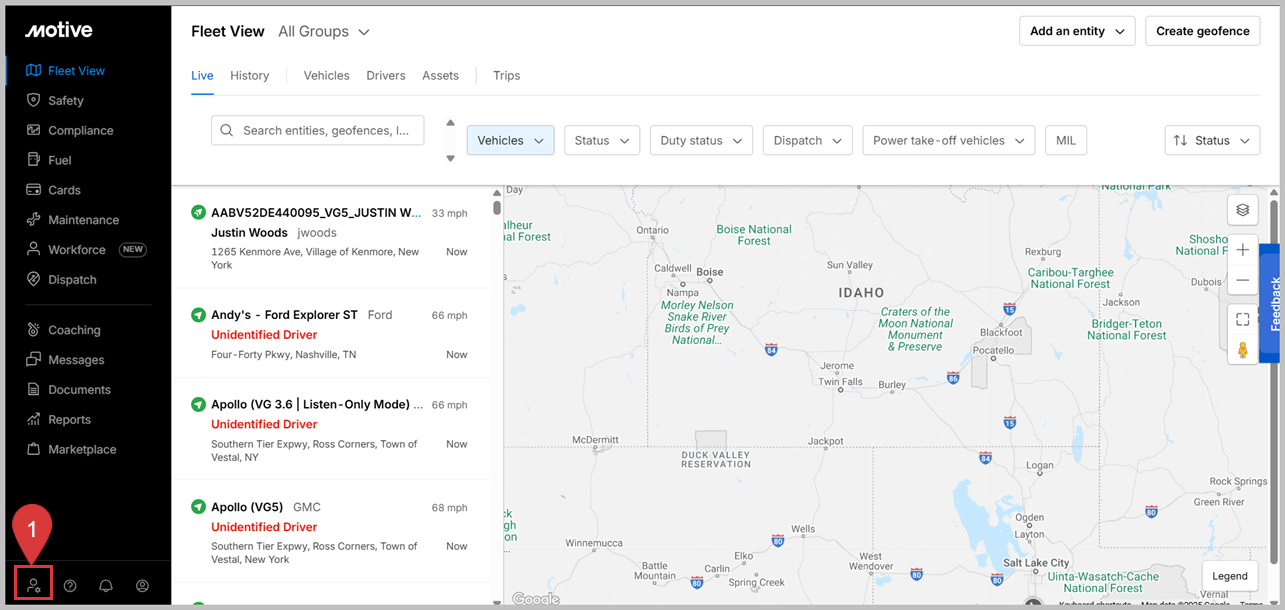1285x610 pixels.
Task: Select Apollo (VG 3.6 | Listen-Only Mode) entry
Action: pyautogui.click(x=331, y=430)
